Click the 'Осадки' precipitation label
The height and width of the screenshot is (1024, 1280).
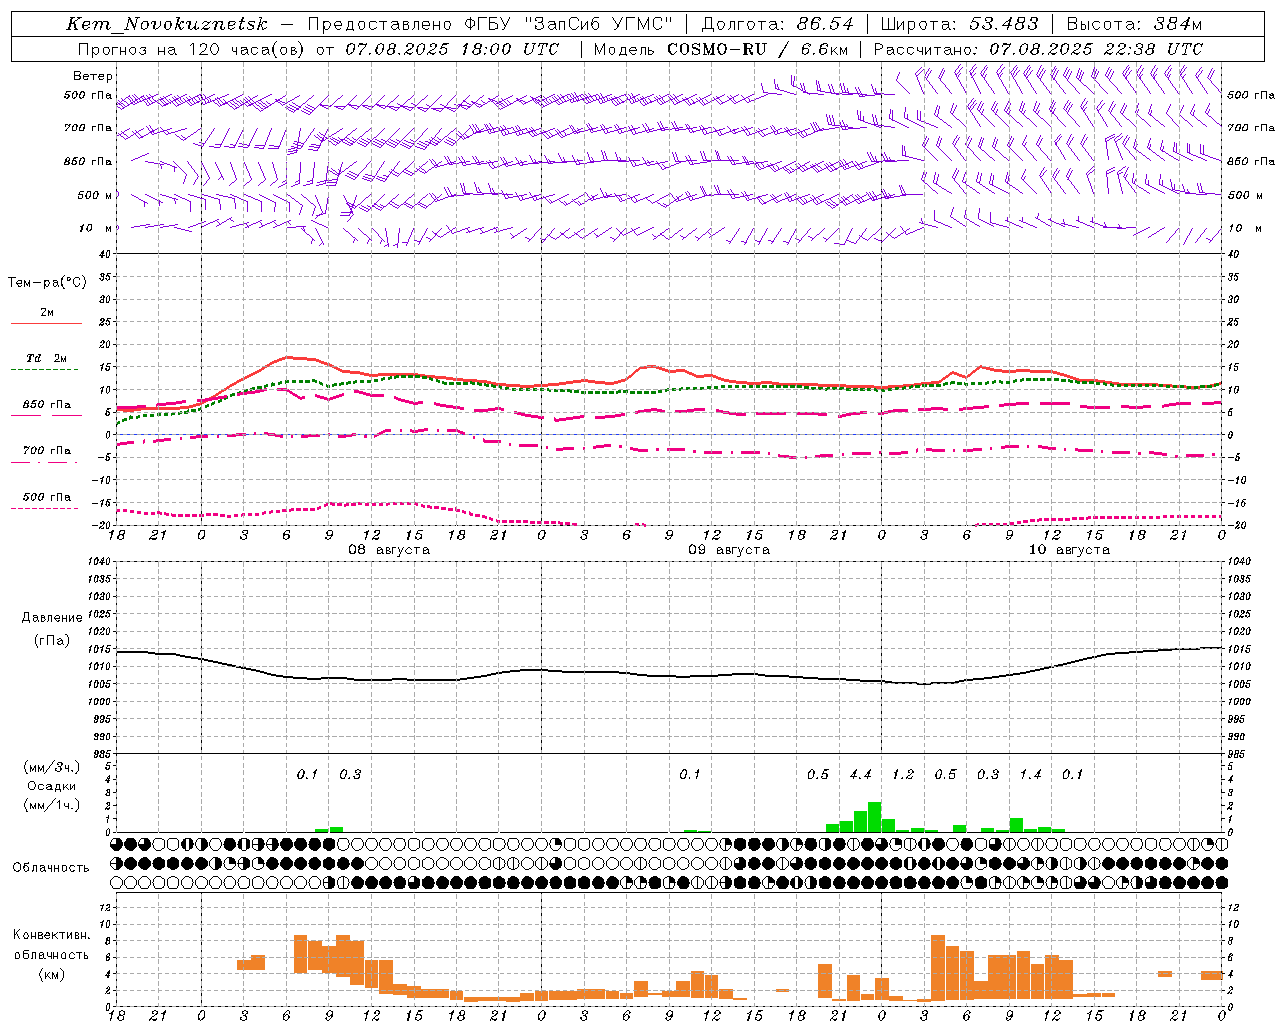(52, 786)
